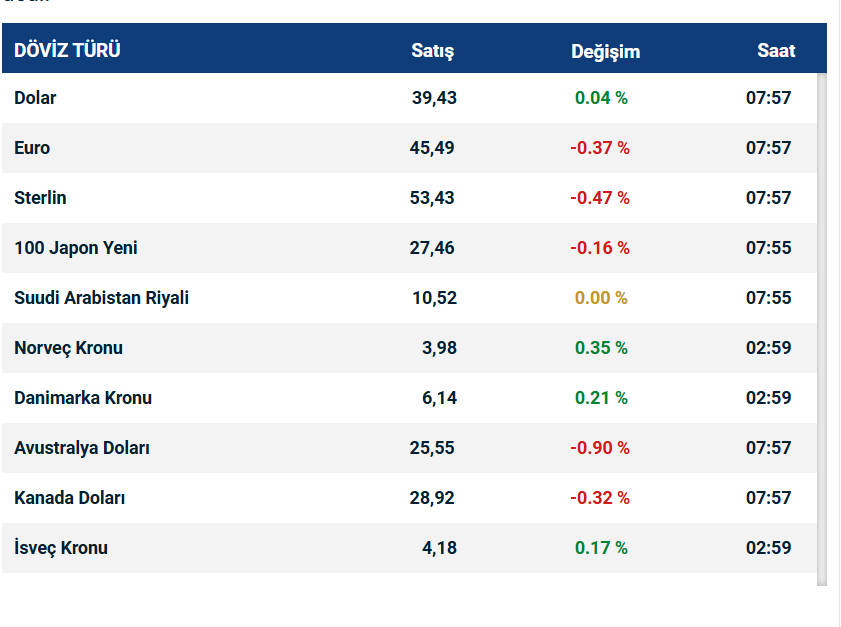Open the Norveç Kronu entry

click(x=68, y=348)
